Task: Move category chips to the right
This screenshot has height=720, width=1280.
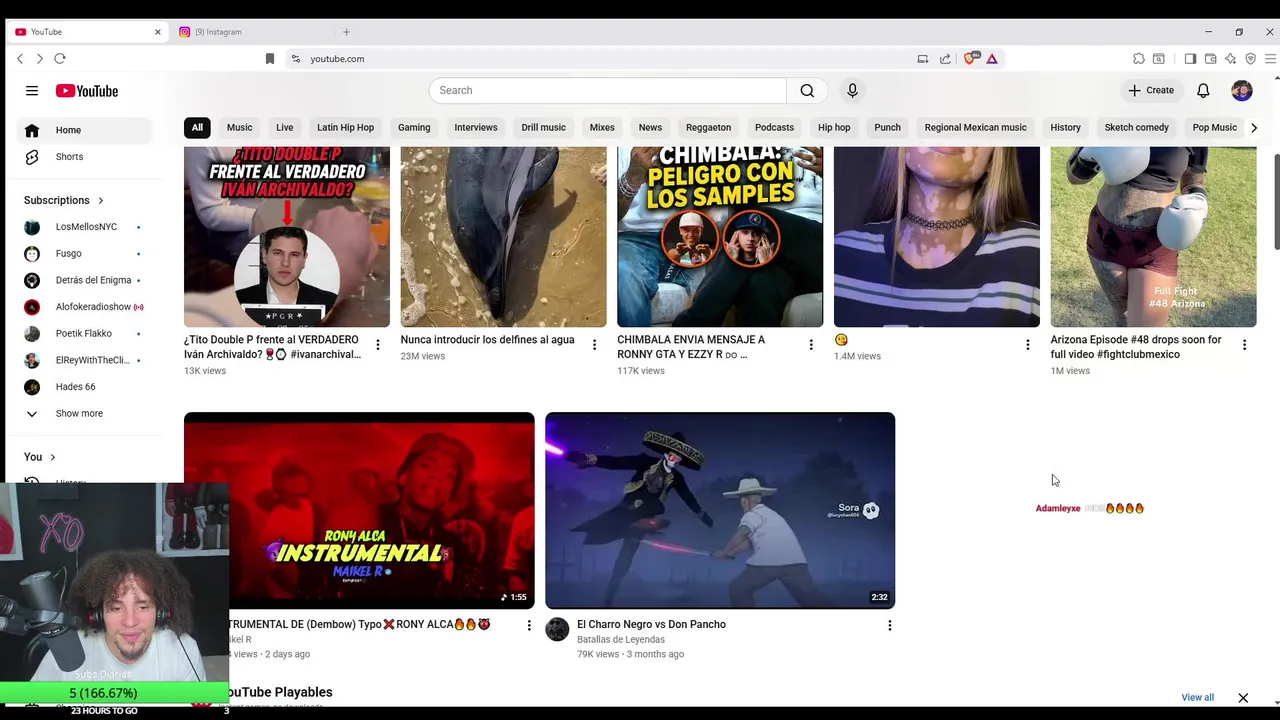Action: tap(1254, 127)
